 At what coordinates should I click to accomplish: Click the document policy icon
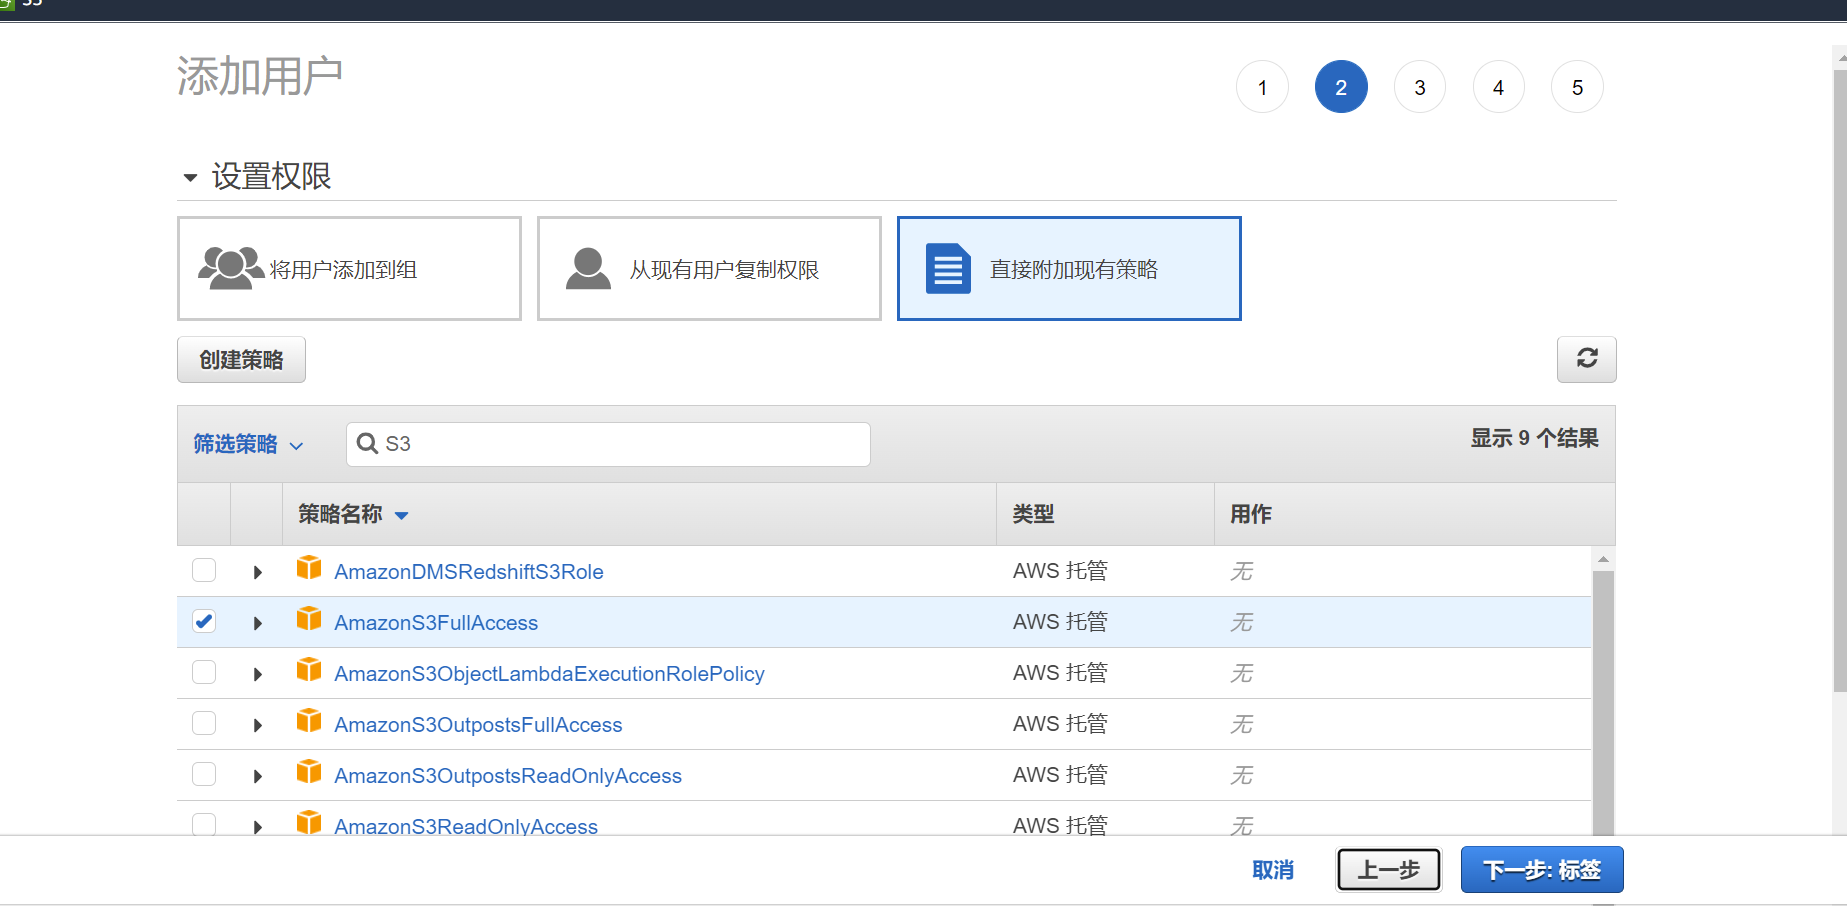pyautogui.click(x=948, y=268)
